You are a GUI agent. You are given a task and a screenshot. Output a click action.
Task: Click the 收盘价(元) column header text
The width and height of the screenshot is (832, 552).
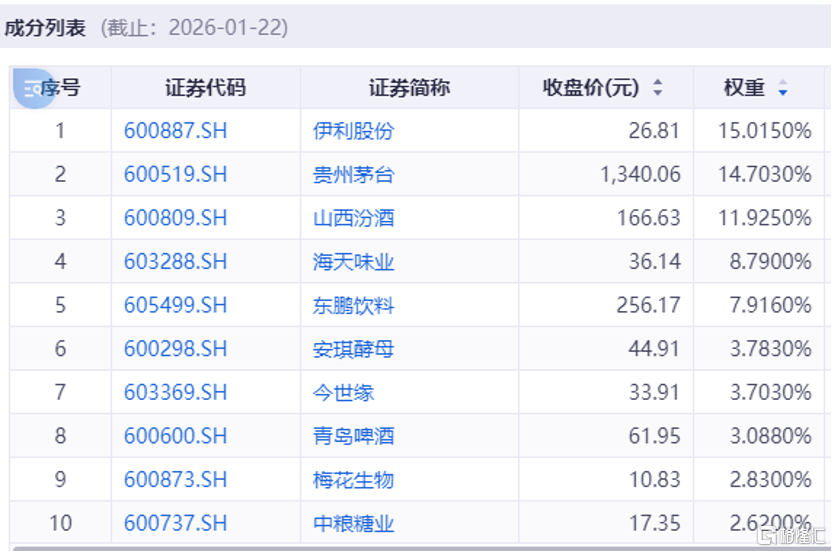591,88
